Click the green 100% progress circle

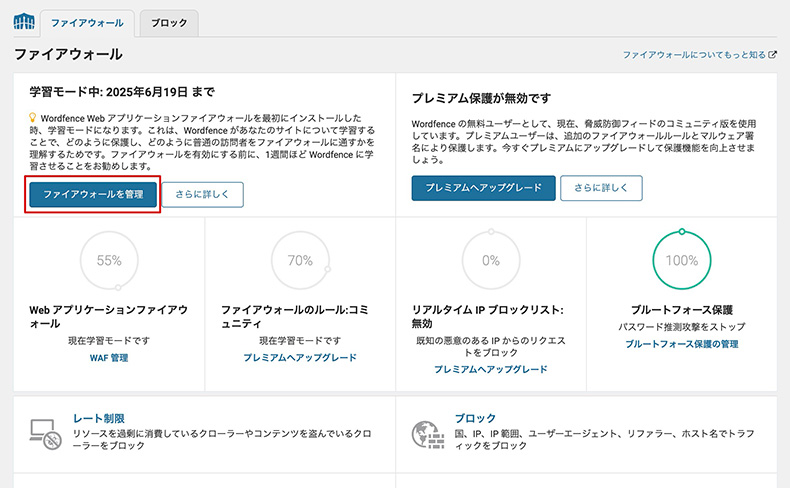pyautogui.click(x=682, y=260)
